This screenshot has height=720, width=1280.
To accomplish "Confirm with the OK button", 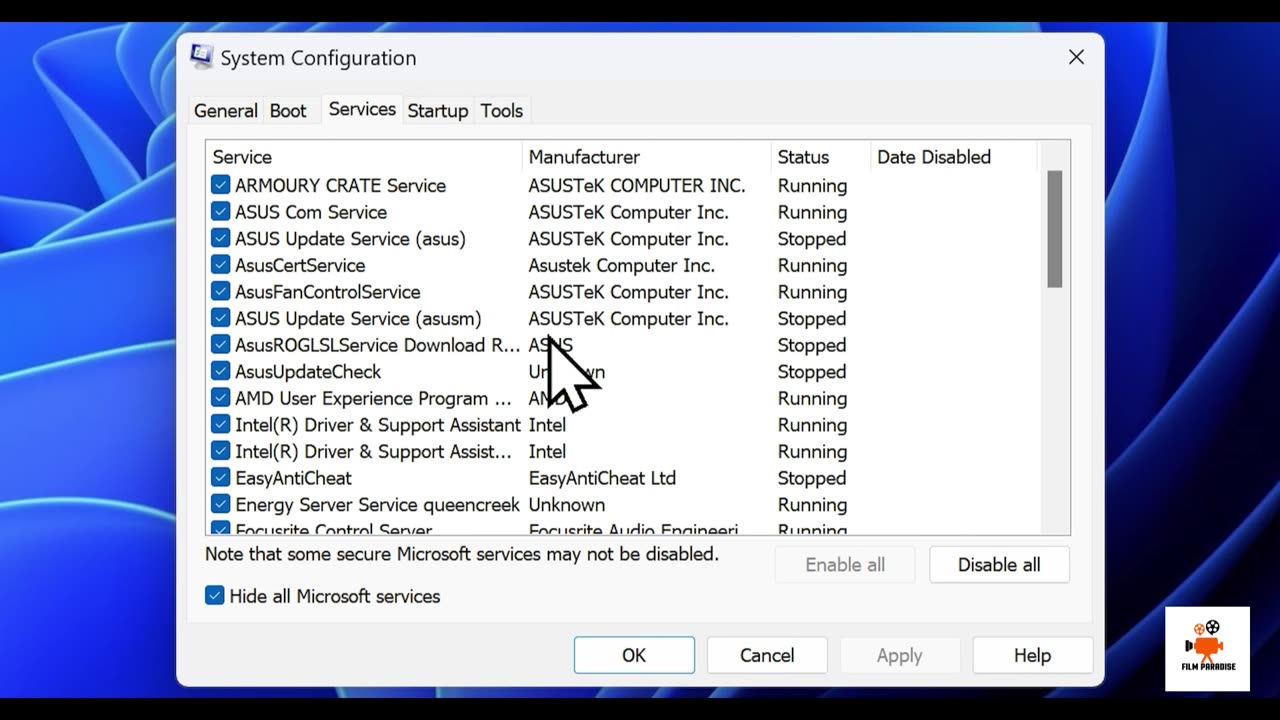I will 634,655.
